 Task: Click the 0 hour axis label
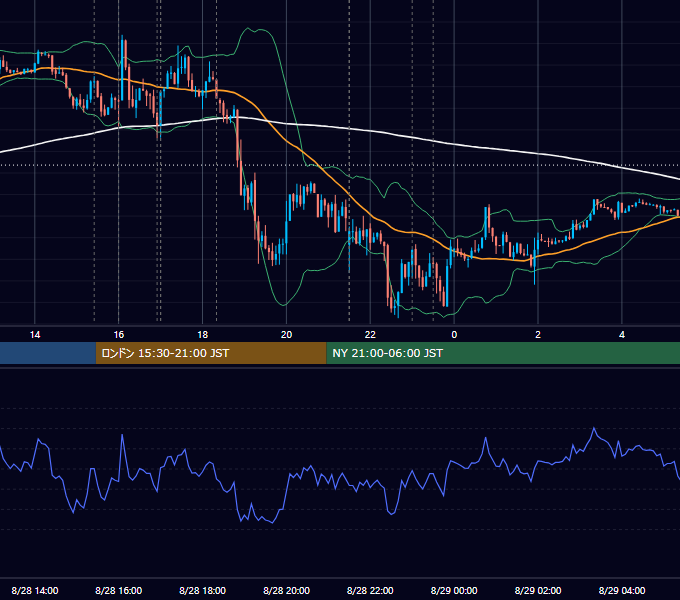(454, 335)
